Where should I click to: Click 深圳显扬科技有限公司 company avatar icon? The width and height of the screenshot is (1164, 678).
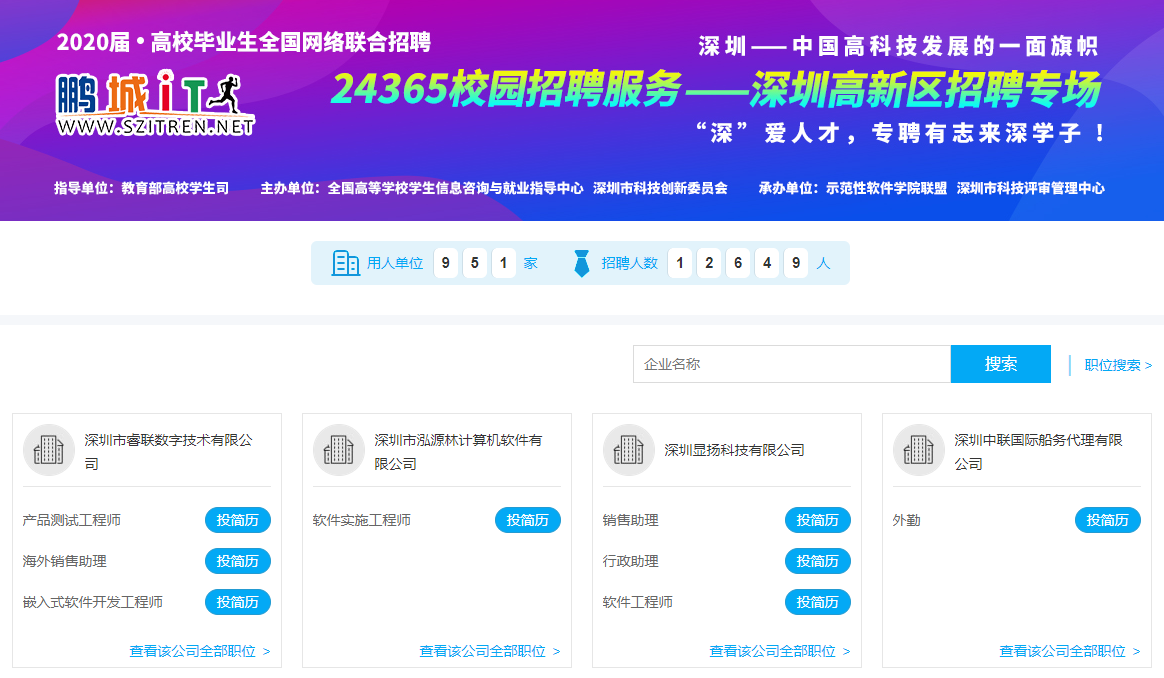[x=629, y=450]
